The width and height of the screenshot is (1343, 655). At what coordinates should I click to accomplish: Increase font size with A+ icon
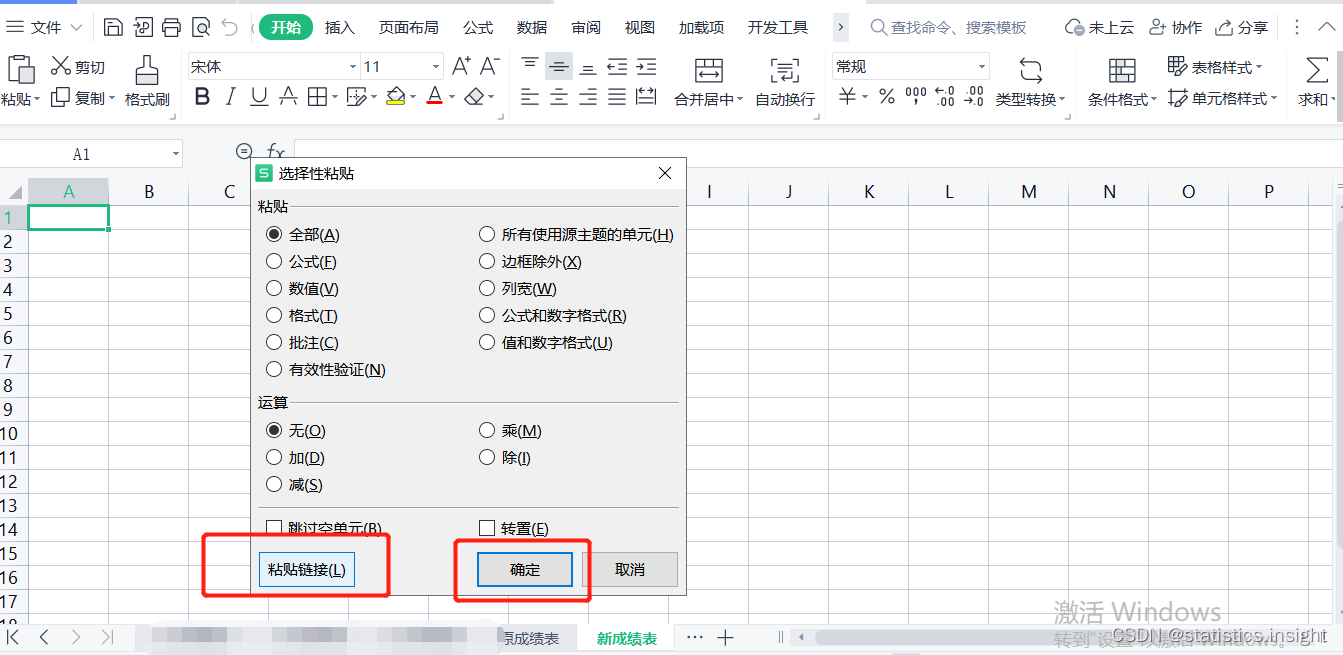tap(461, 66)
